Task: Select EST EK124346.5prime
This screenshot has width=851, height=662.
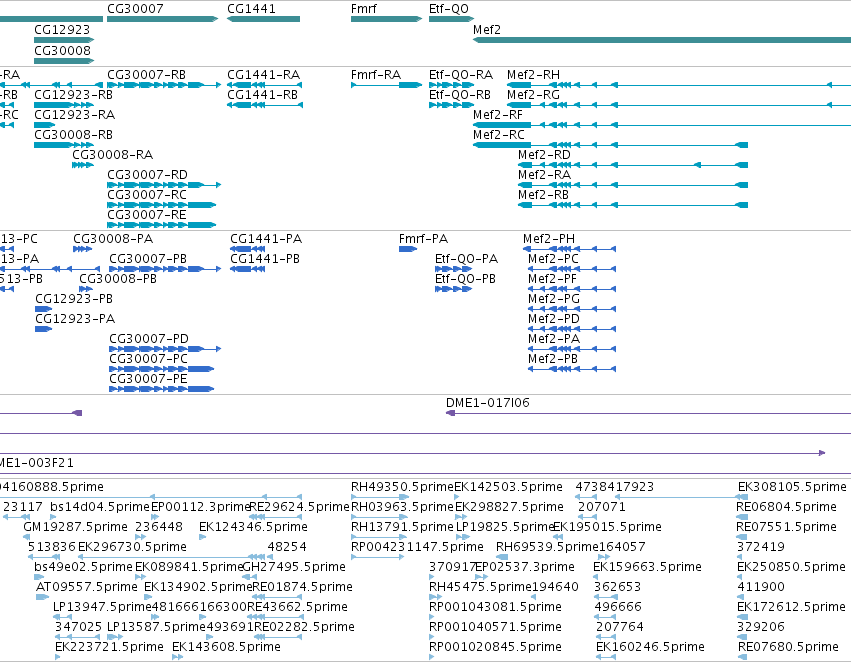Action: point(253,527)
